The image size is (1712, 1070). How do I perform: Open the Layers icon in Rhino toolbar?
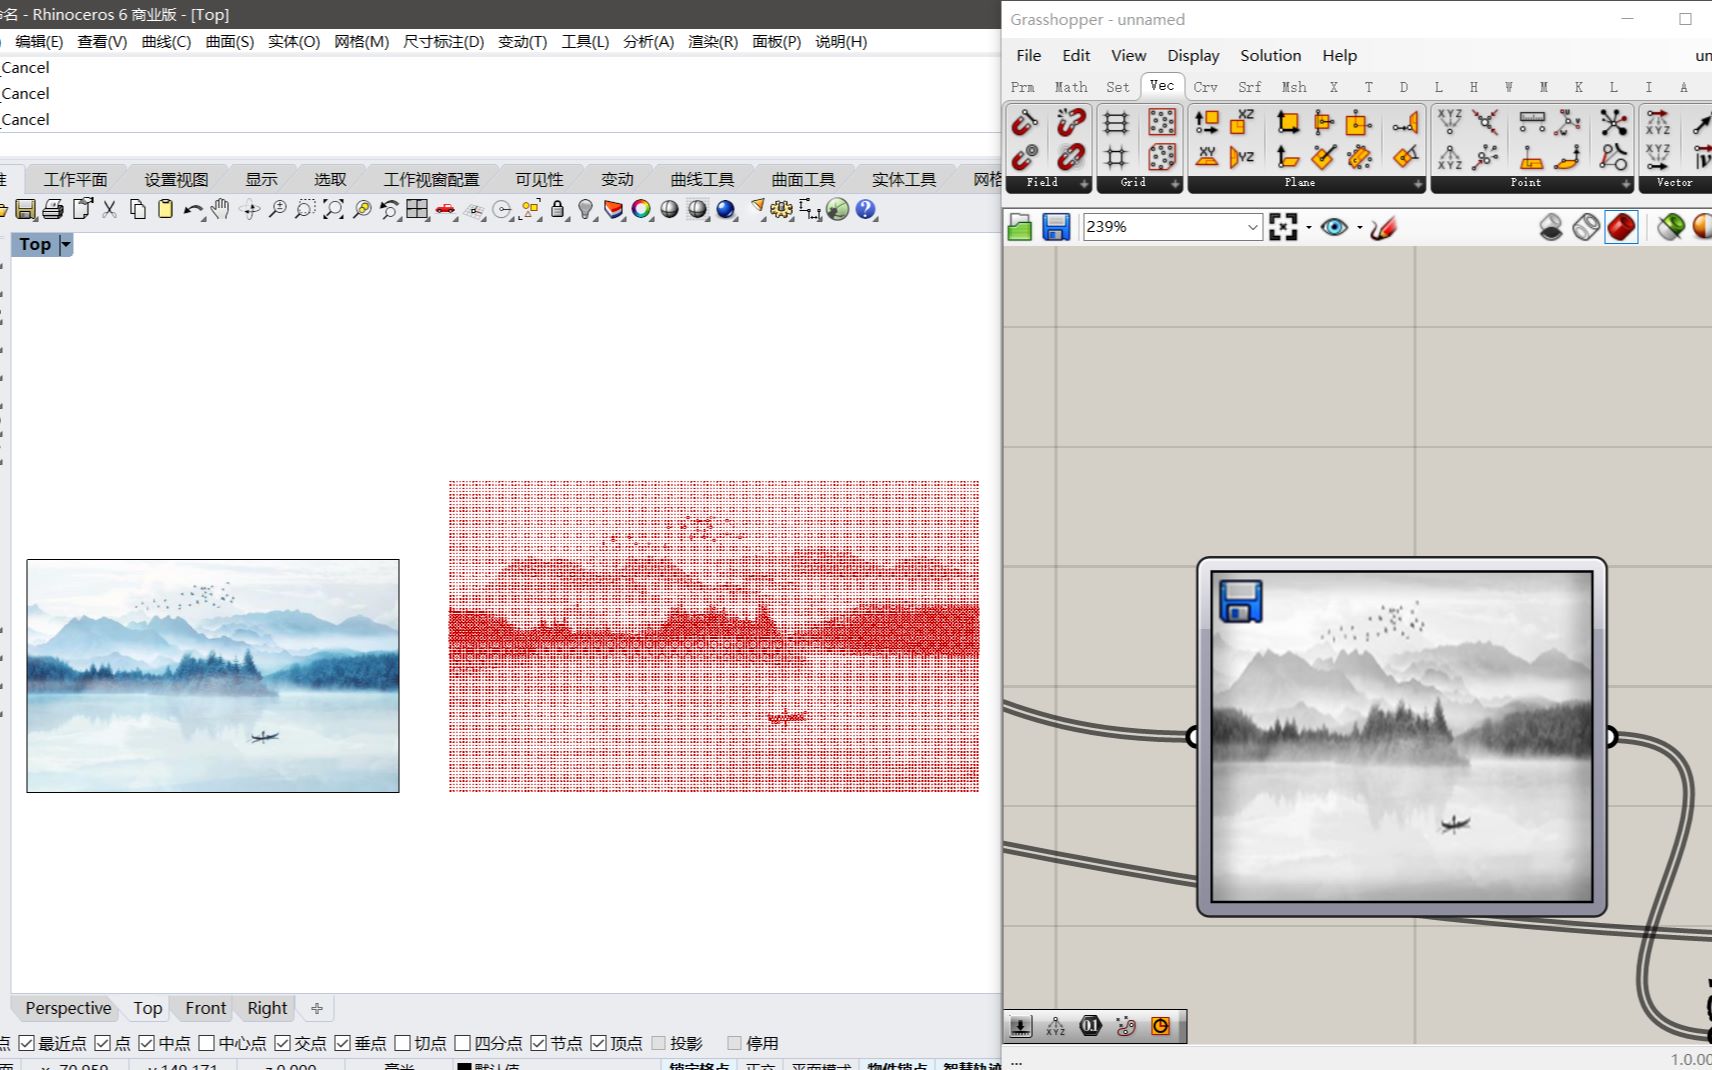coord(613,209)
